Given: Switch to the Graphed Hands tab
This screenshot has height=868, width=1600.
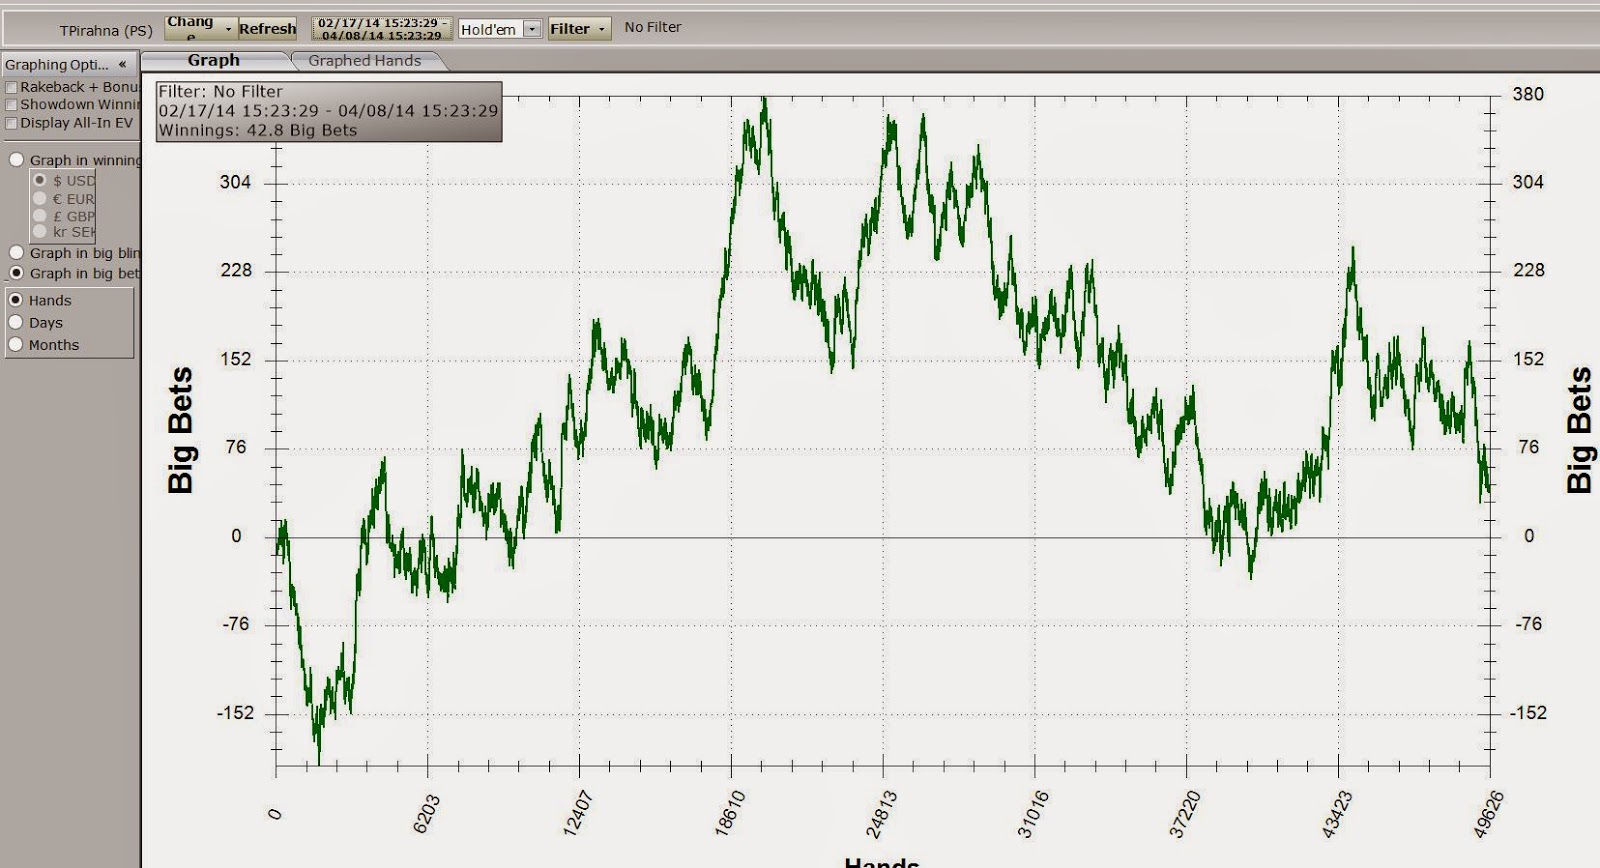Looking at the screenshot, I should pyautogui.click(x=365, y=61).
